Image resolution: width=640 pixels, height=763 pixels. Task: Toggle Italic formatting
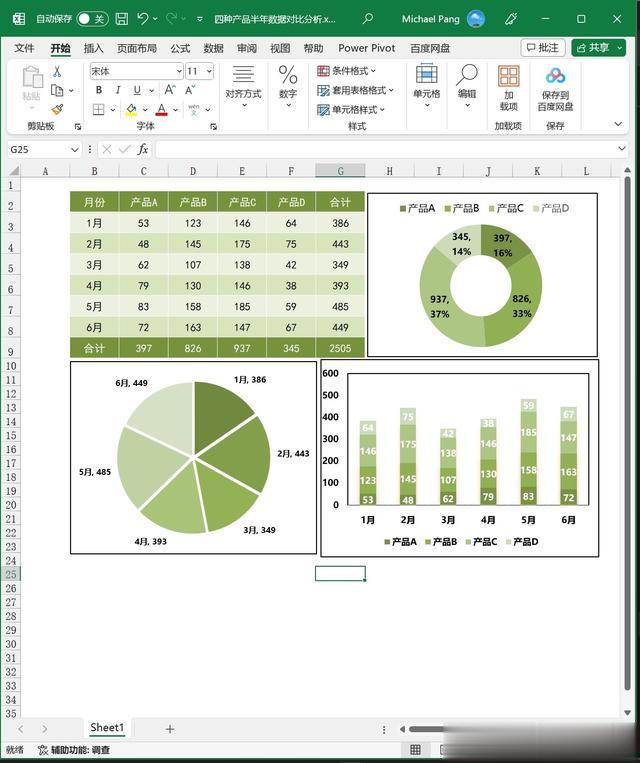pyautogui.click(x=118, y=90)
